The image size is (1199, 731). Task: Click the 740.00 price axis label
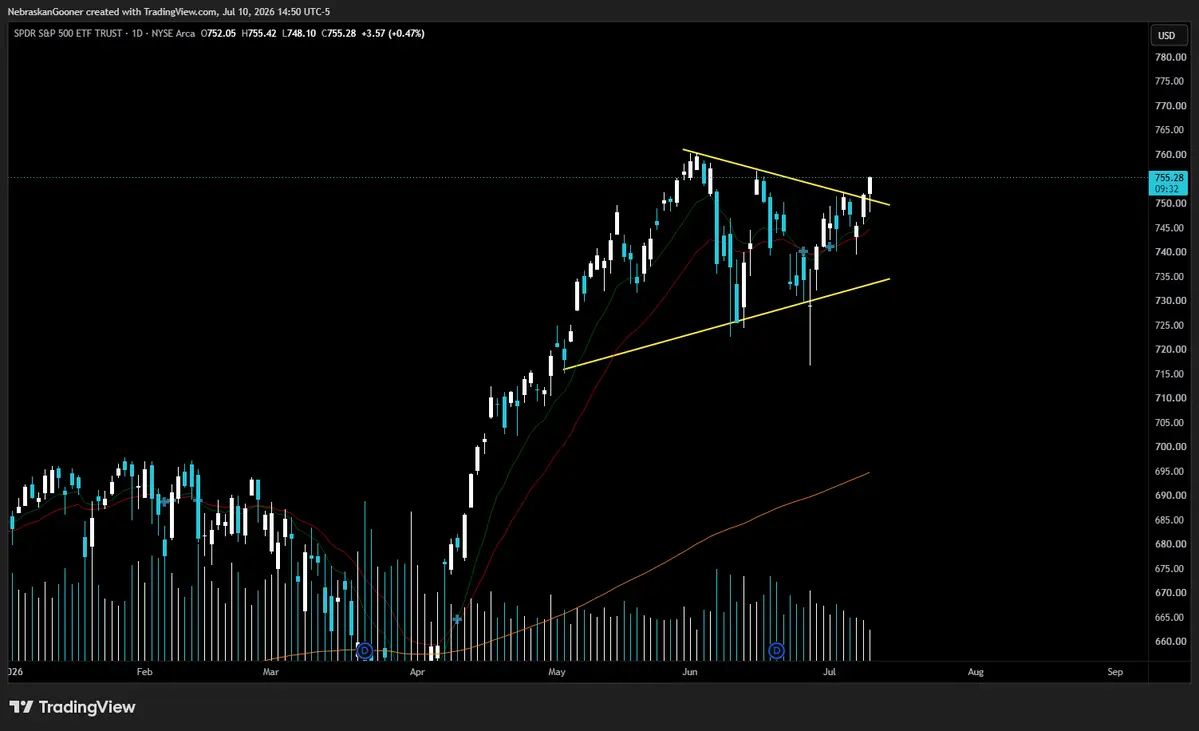[x=1171, y=252]
